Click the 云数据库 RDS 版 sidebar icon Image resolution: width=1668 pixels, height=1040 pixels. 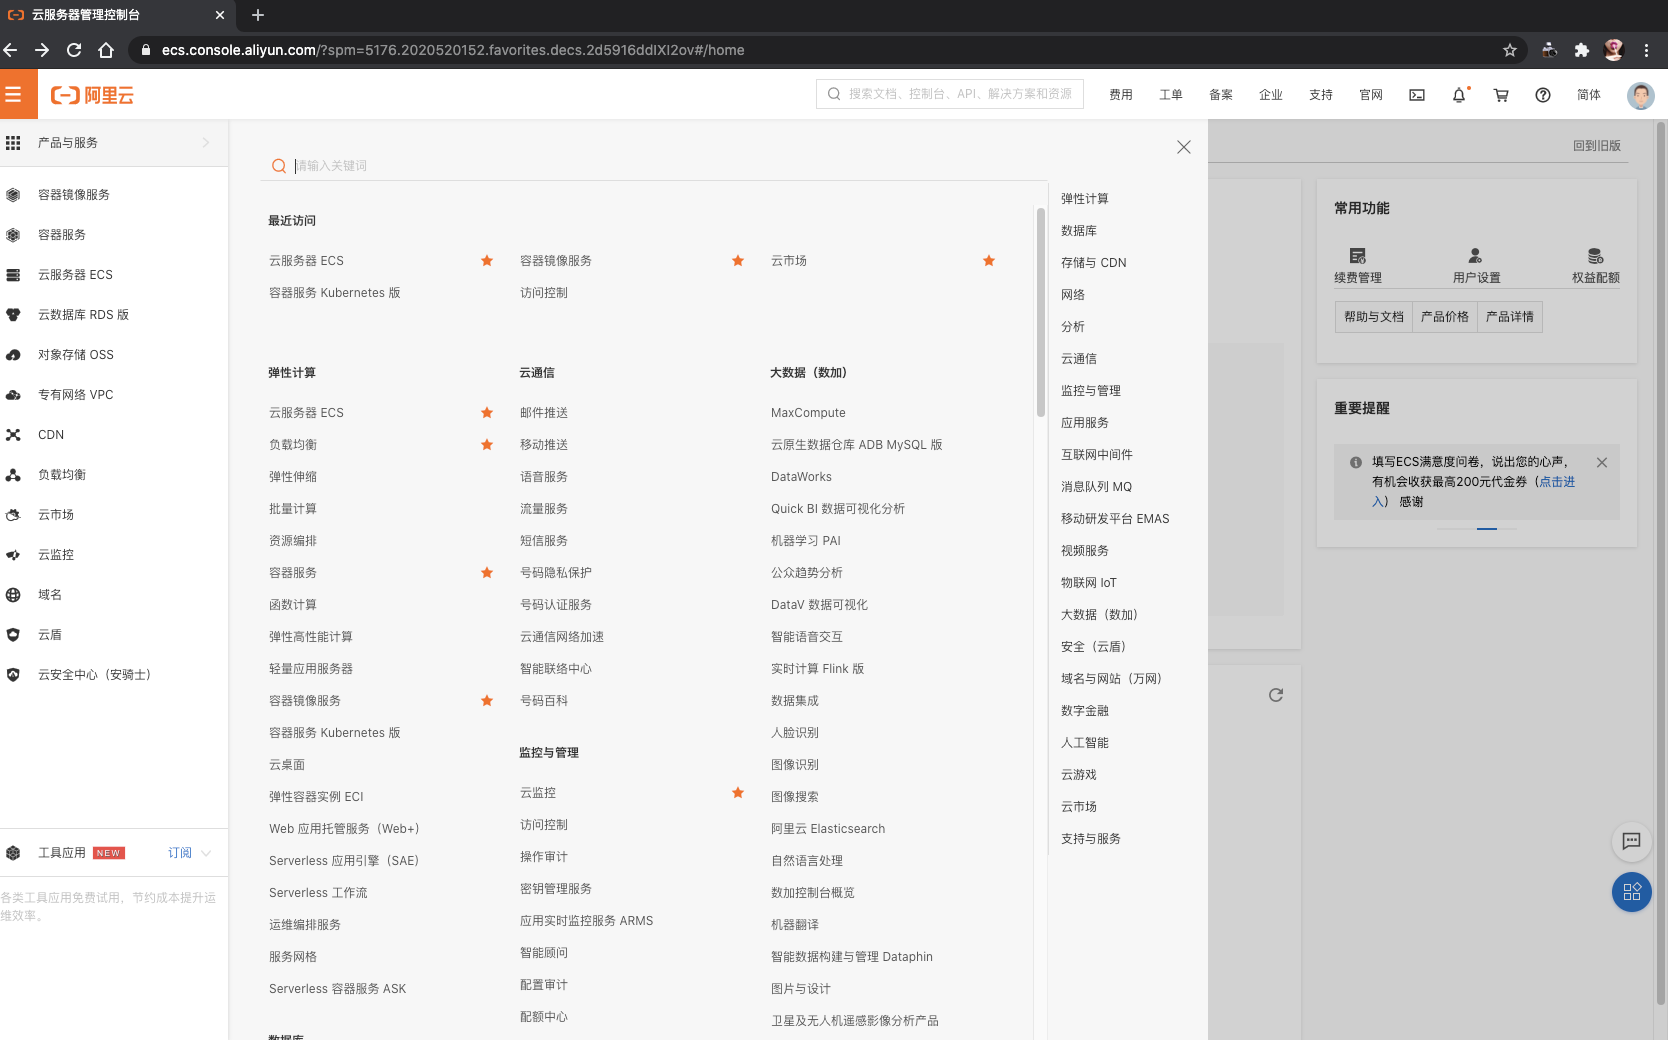(13, 315)
